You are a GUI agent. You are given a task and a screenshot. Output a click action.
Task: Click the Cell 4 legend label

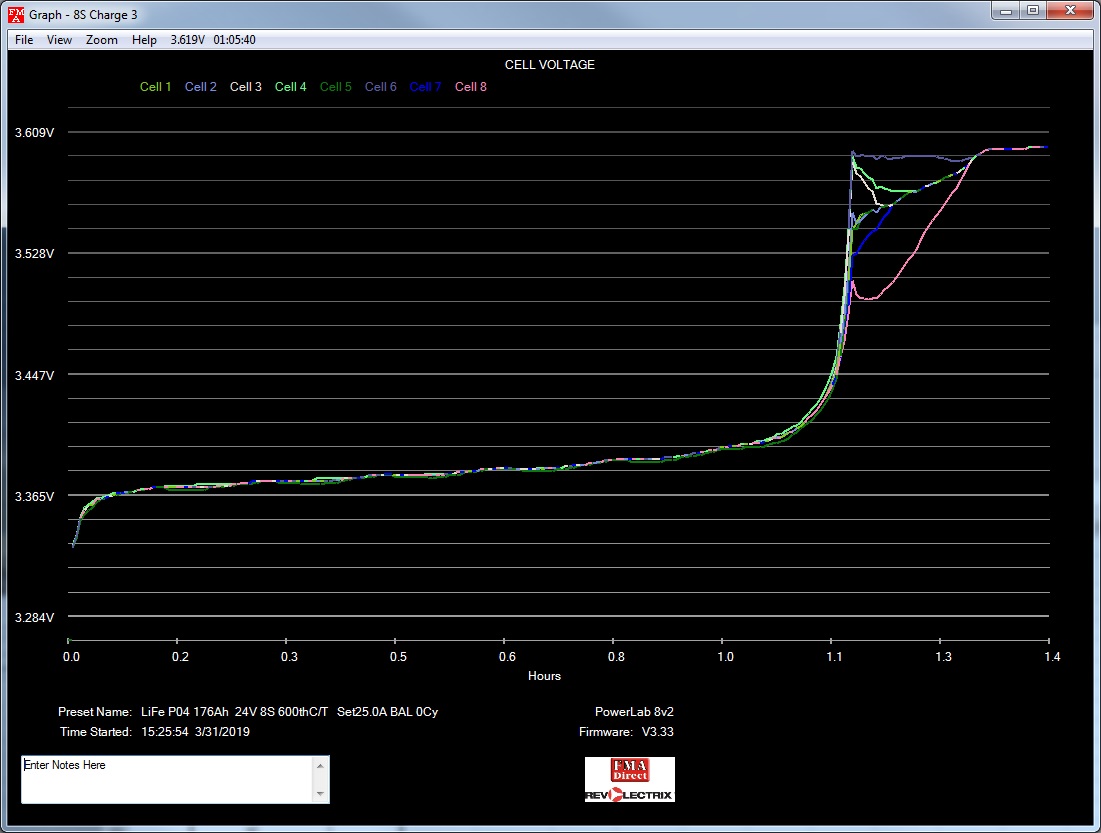coord(291,87)
